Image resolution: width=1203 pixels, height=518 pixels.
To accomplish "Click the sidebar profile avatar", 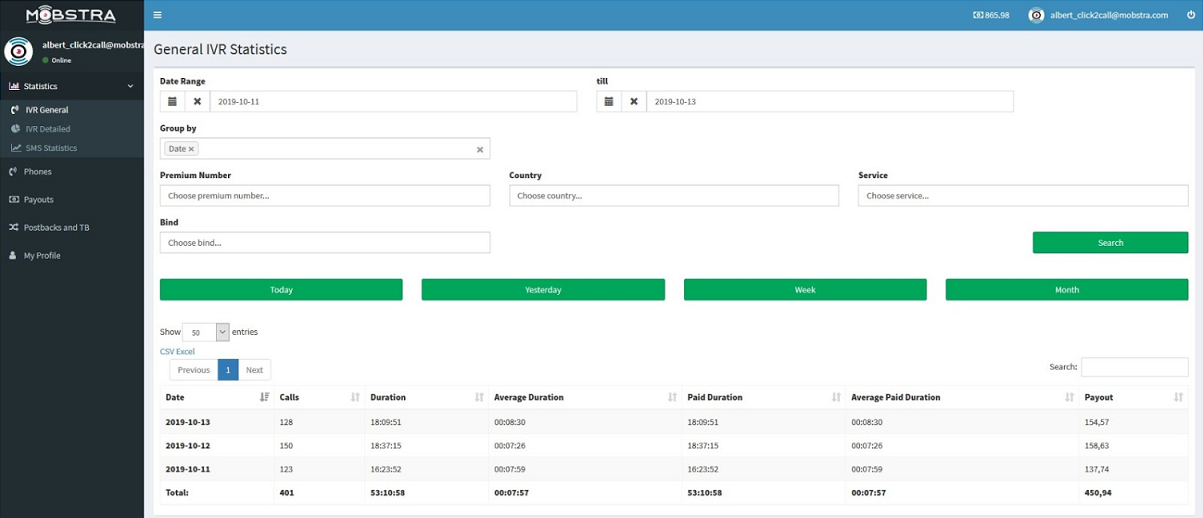I will [x=19, y=51].
